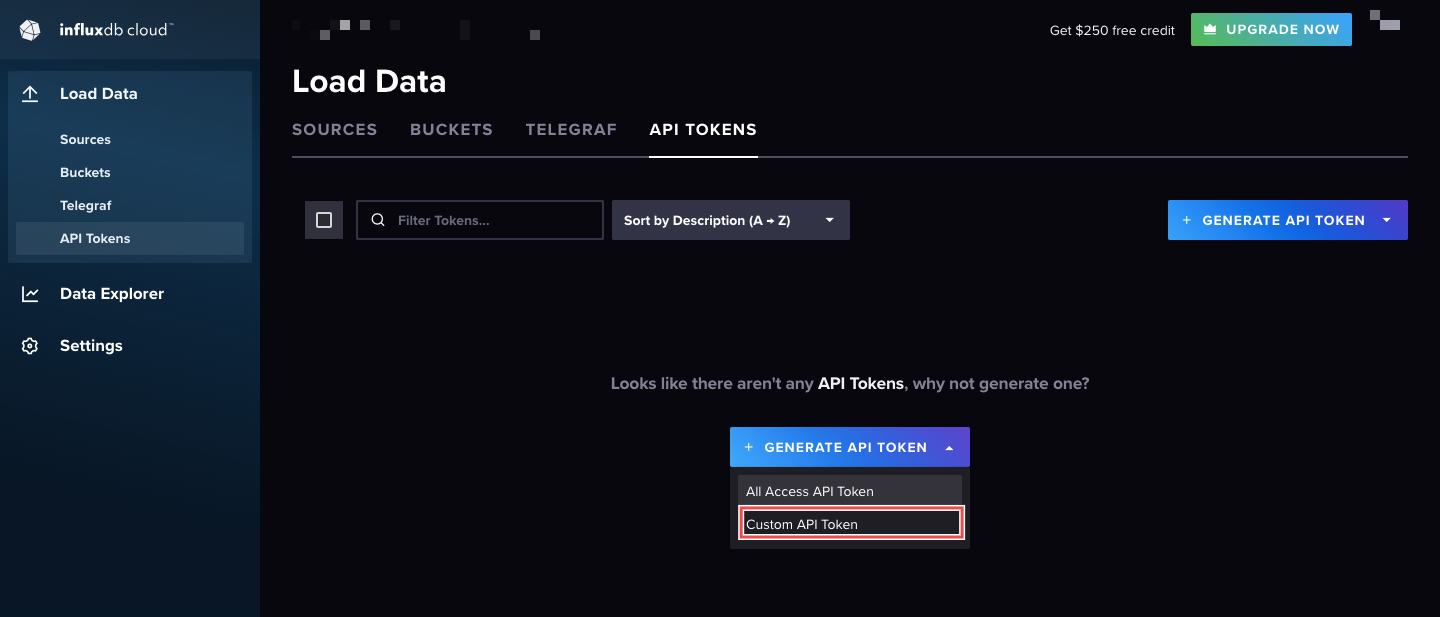Expand the top Generate API Token dropdown arrow

tap(1388, 219)
